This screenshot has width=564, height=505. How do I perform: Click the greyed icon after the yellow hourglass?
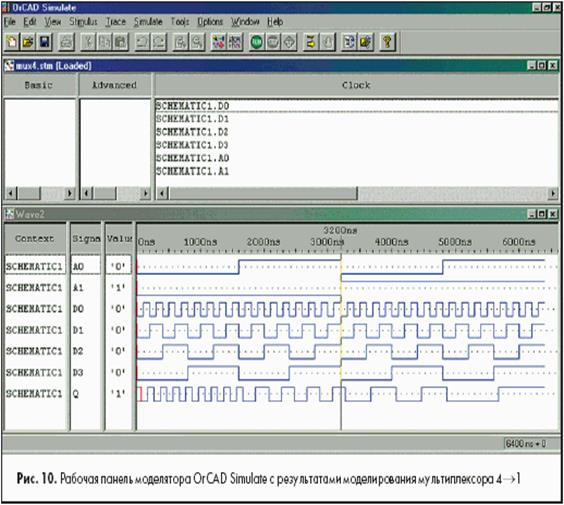pos(327,42)
